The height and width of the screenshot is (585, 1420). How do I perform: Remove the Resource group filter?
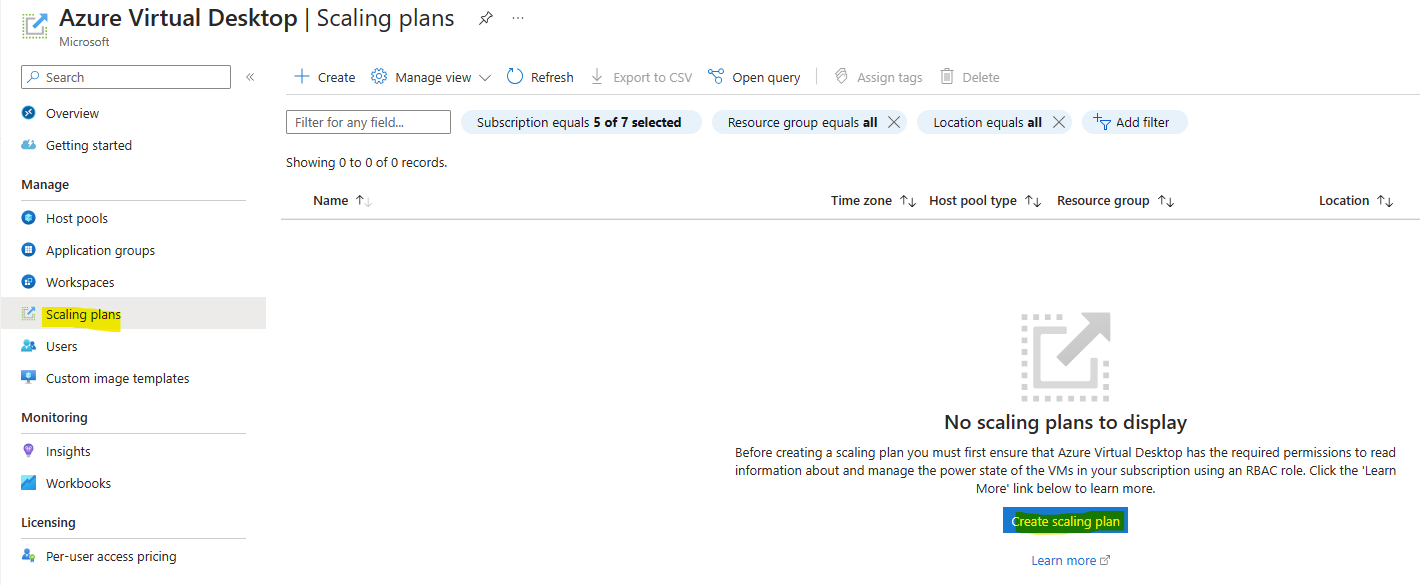[x=894, y=122]
